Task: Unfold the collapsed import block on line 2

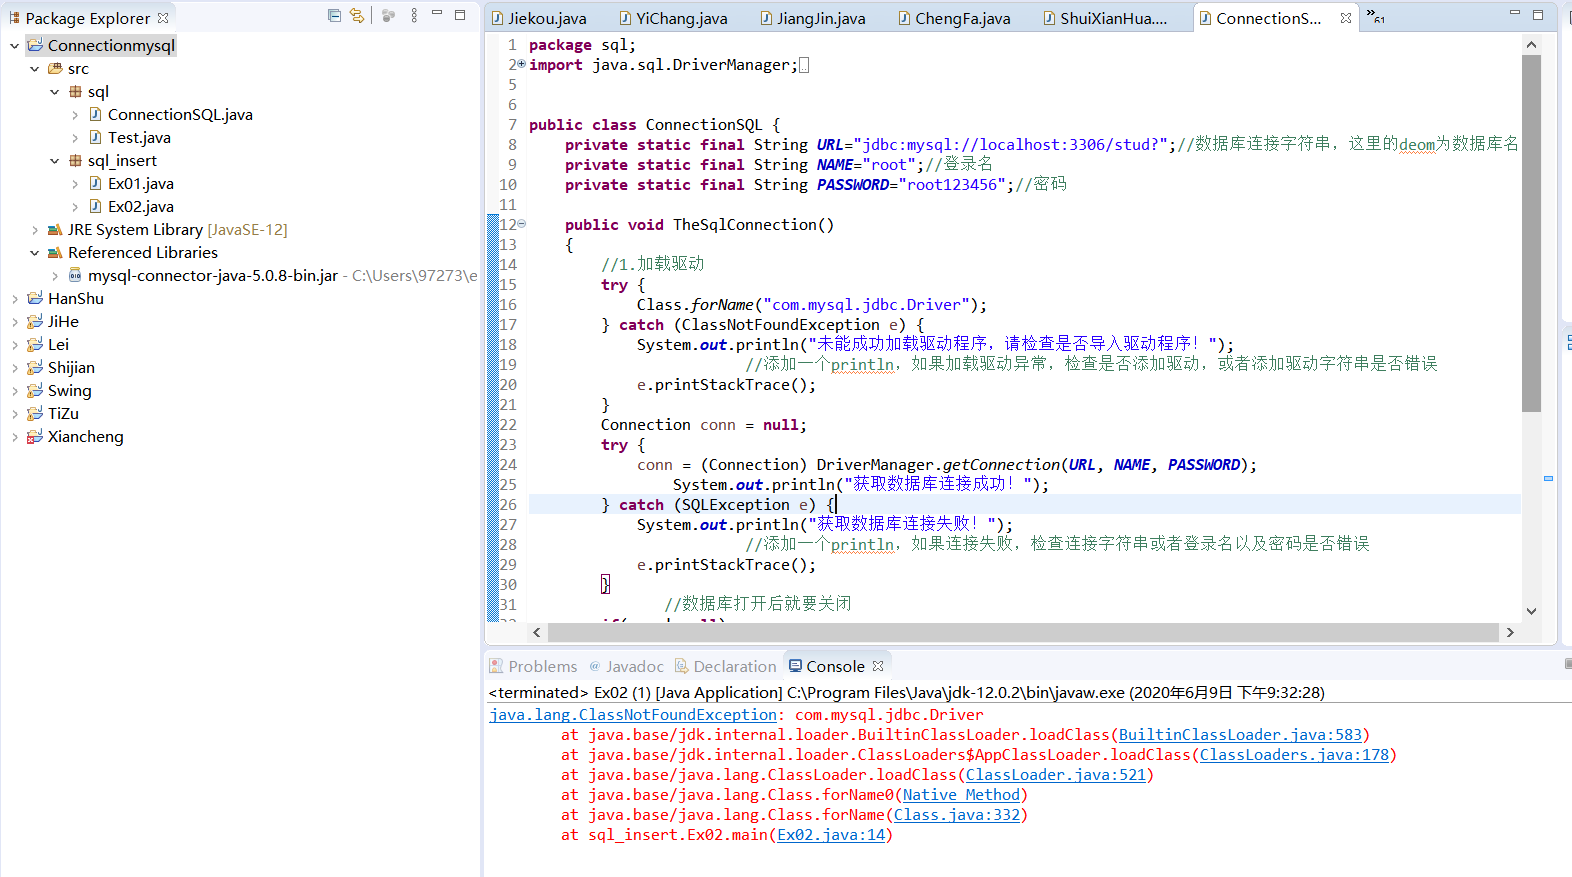Action: point(521,64)
